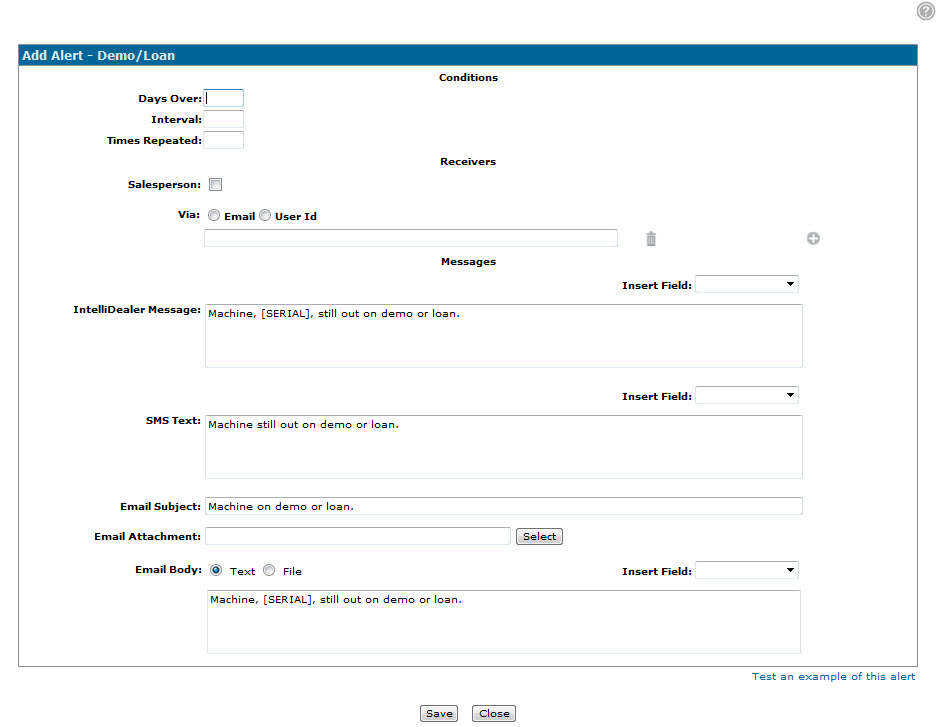Choose File radio for Email Body
Viewport: 936px width, 727px height.
coord(269,570)
